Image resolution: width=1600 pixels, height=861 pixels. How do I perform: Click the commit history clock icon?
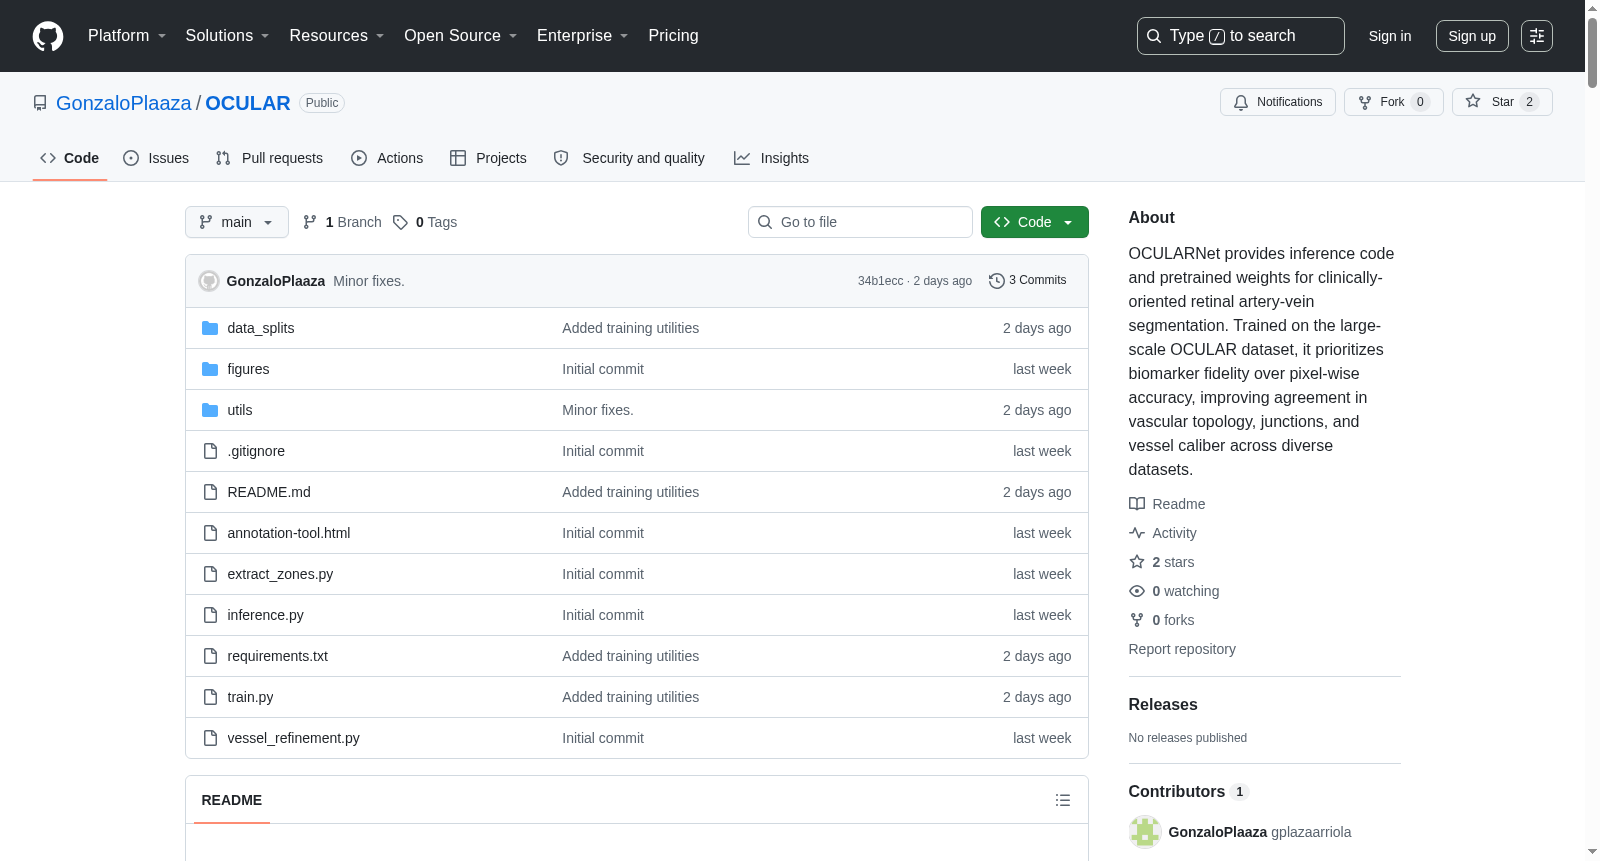pos(996,281)
